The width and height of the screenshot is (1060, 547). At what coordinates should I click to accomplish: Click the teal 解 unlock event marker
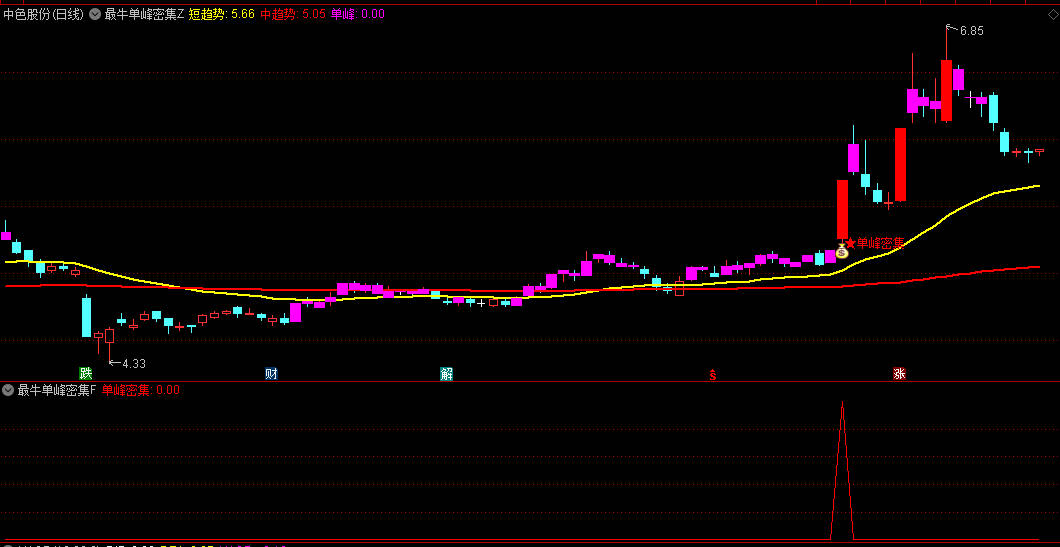pos(446,374)
